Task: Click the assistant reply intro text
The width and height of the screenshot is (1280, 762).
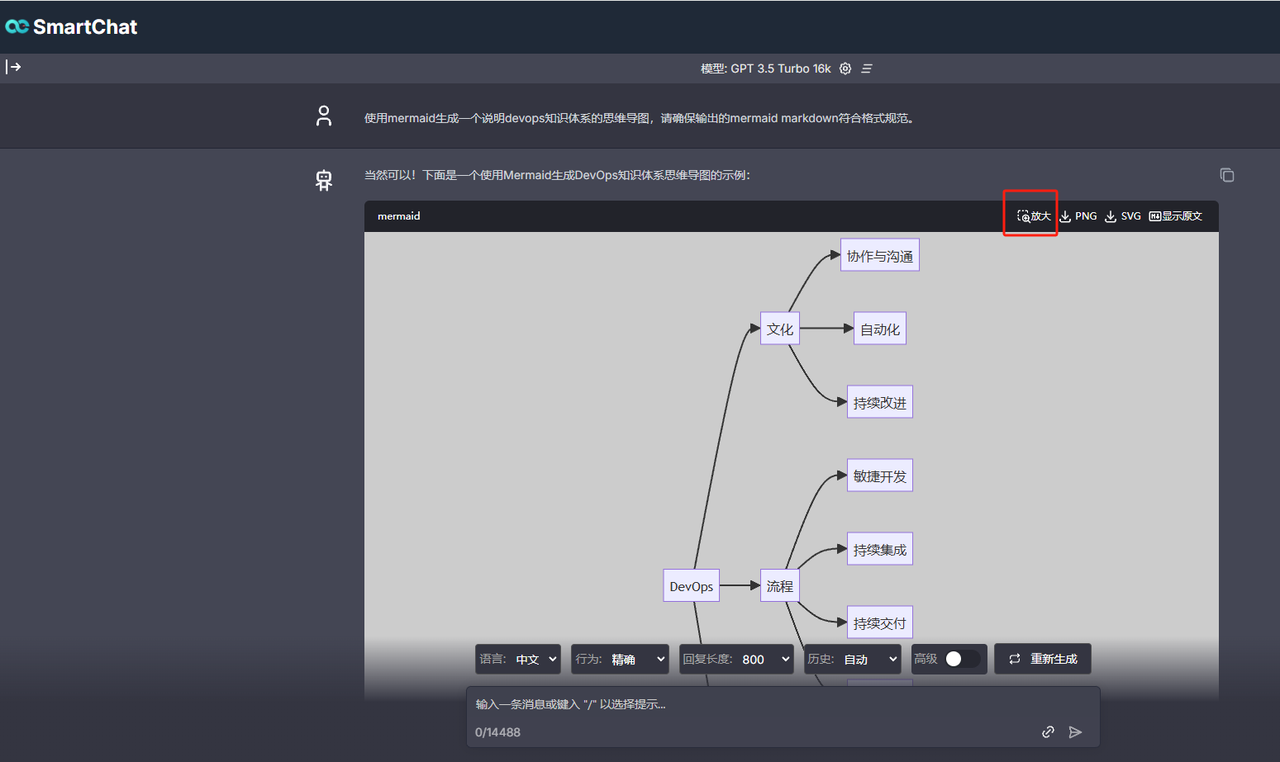Action: 557,175
